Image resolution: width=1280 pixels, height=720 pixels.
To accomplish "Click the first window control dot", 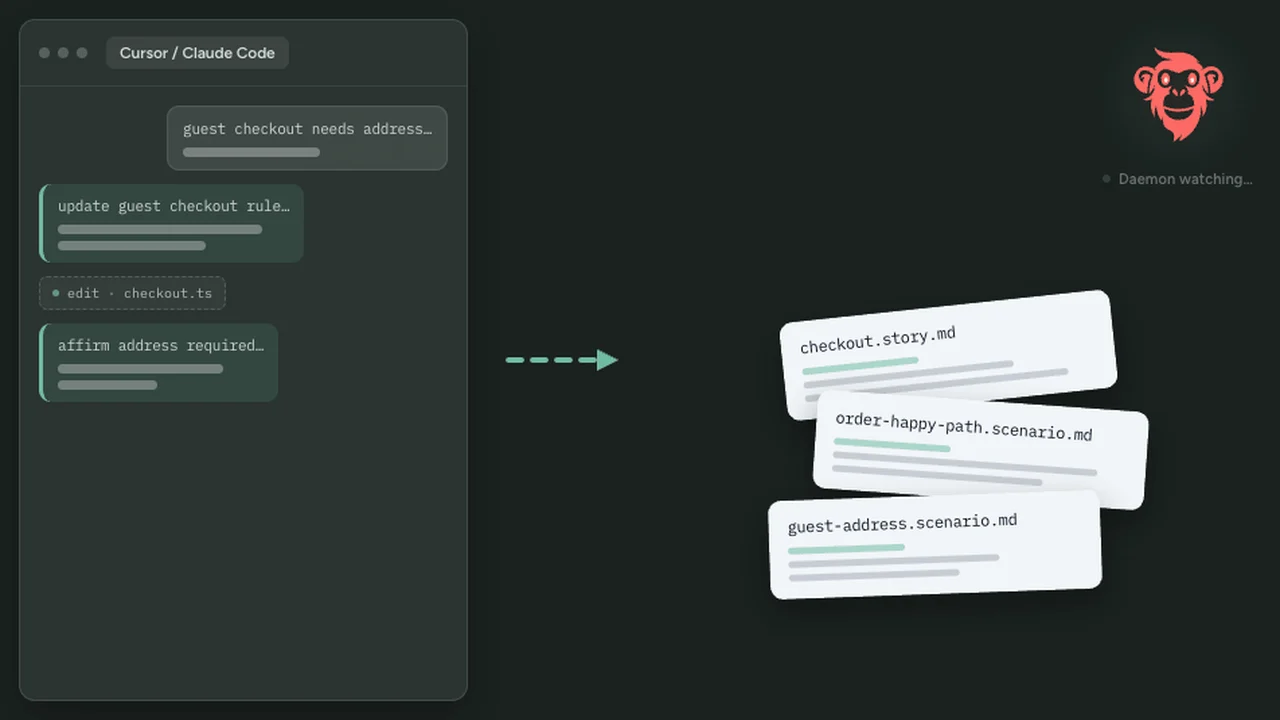I will click(44, 53).
